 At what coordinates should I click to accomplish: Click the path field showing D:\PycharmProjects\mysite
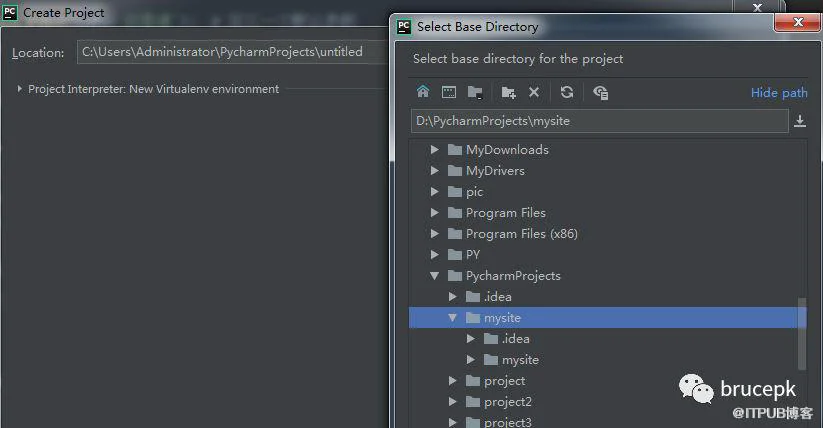click(599, 121)
